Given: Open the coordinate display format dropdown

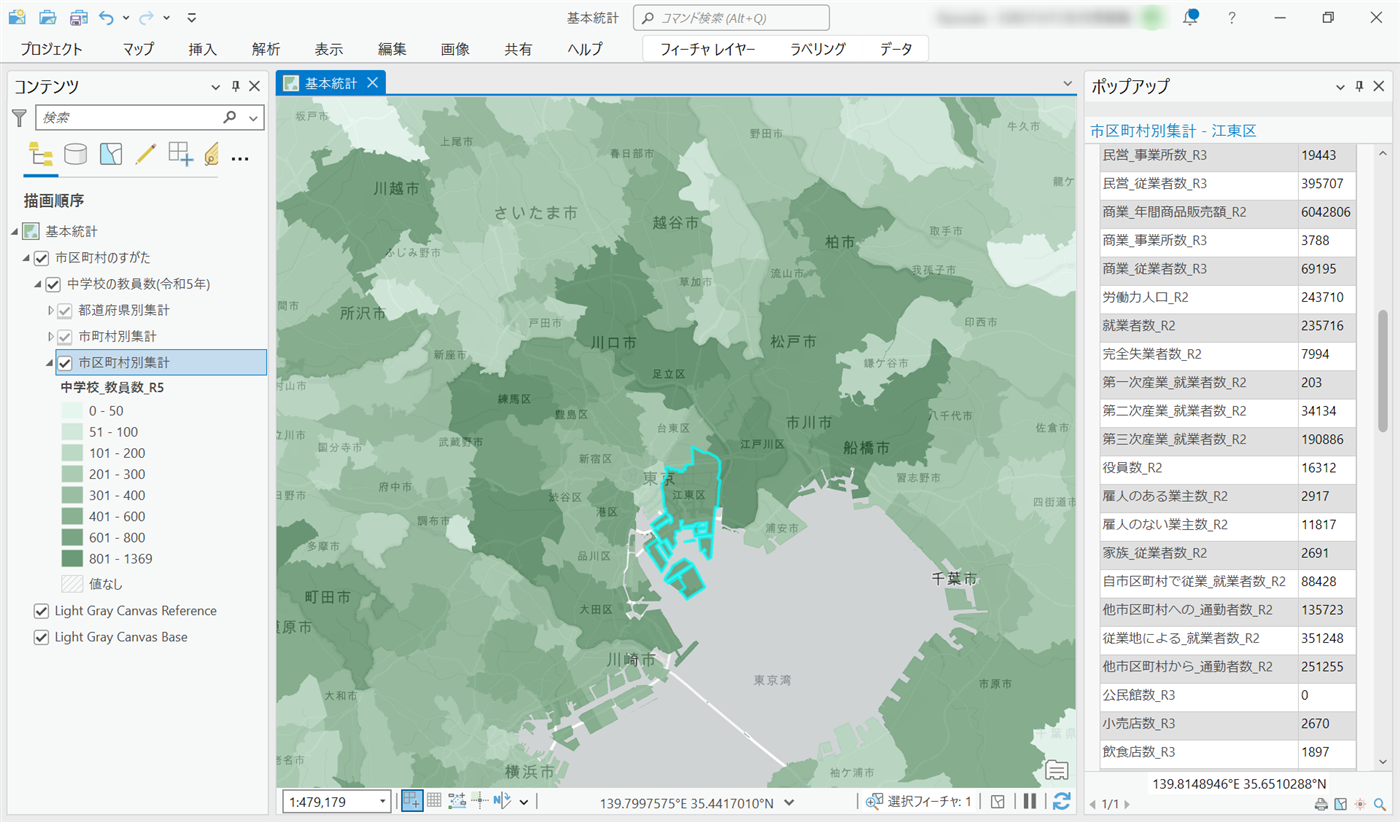Looking at the screenshot, I should (789, 801).
